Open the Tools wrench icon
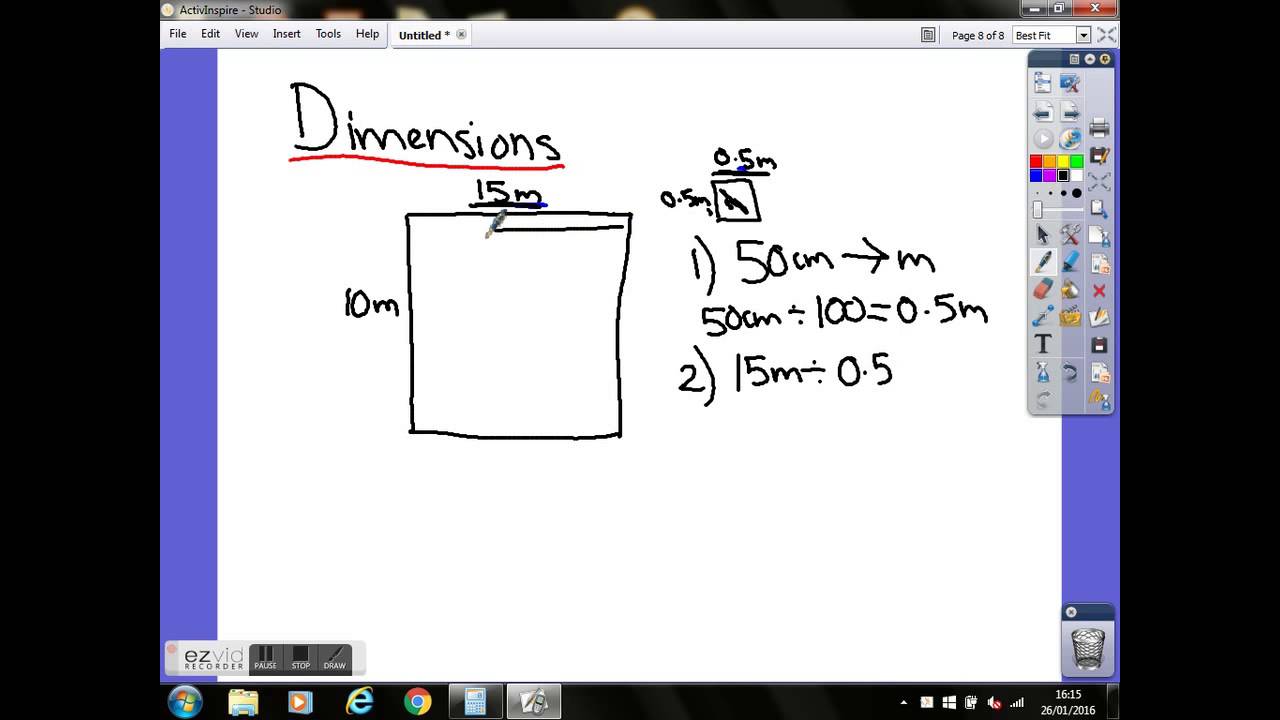This screenshot has height=720, width=1280. point(1070,235)
